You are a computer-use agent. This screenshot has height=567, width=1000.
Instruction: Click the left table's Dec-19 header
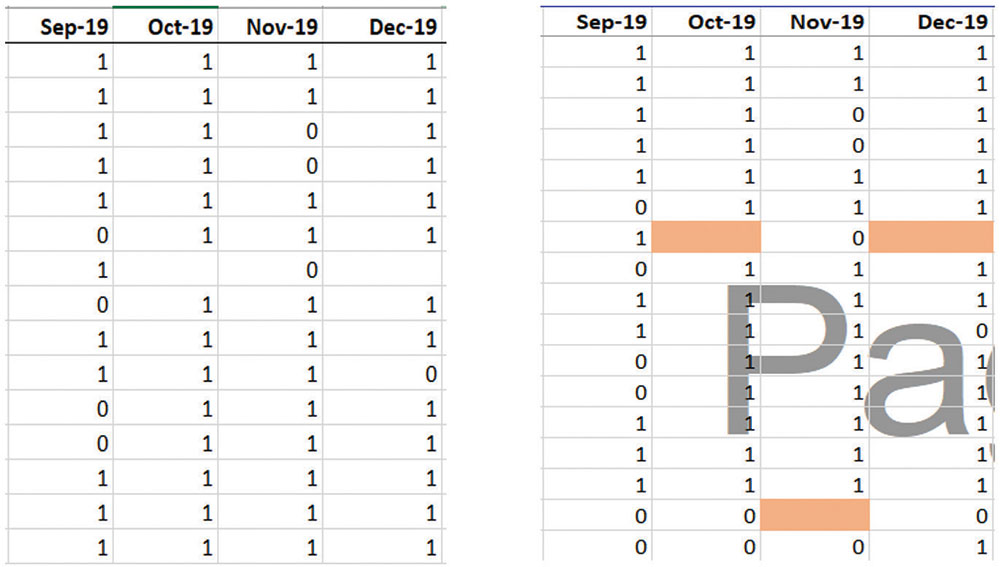[x=402, y=28]
